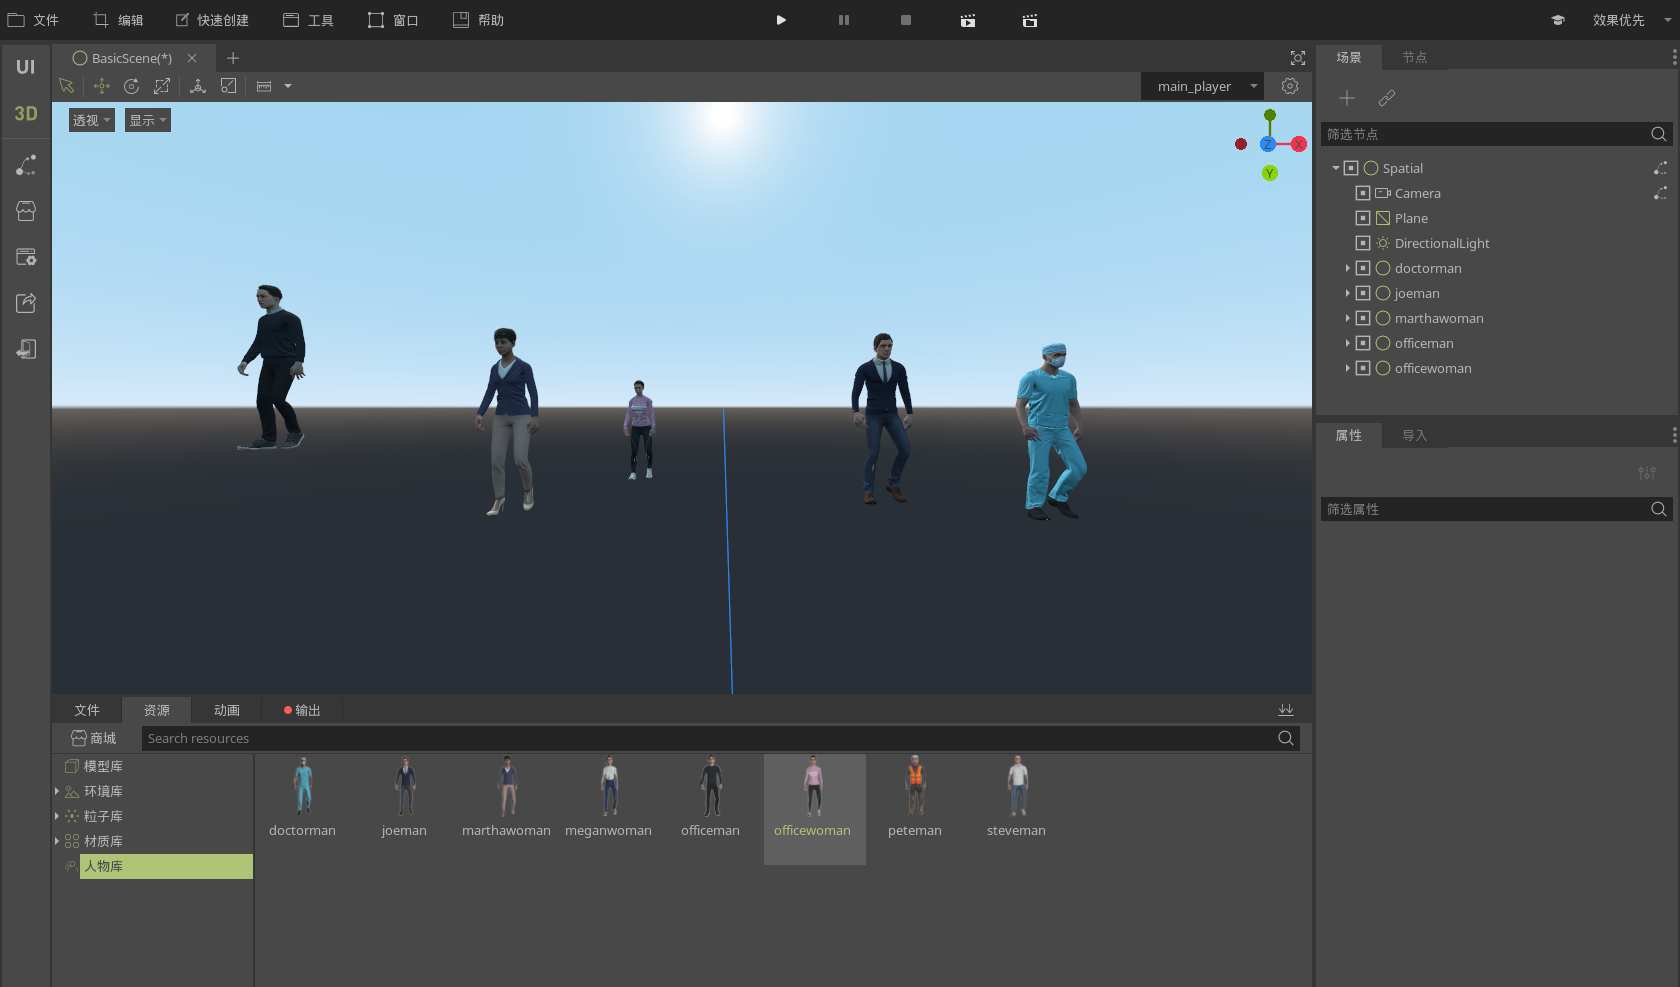1680x987 pixels.
Task: Open the 显示 display dropdown
Action: [148, 120]
